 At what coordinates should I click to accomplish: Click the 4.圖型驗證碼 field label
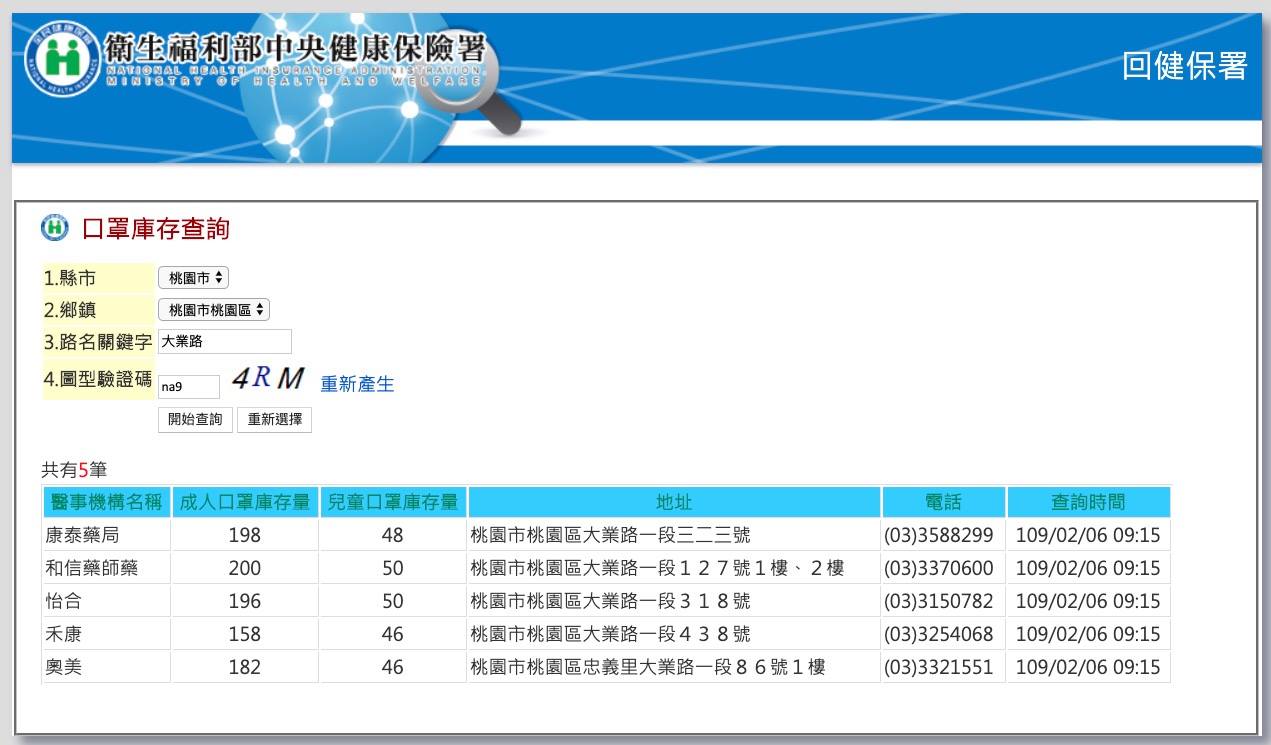[97, 379]
